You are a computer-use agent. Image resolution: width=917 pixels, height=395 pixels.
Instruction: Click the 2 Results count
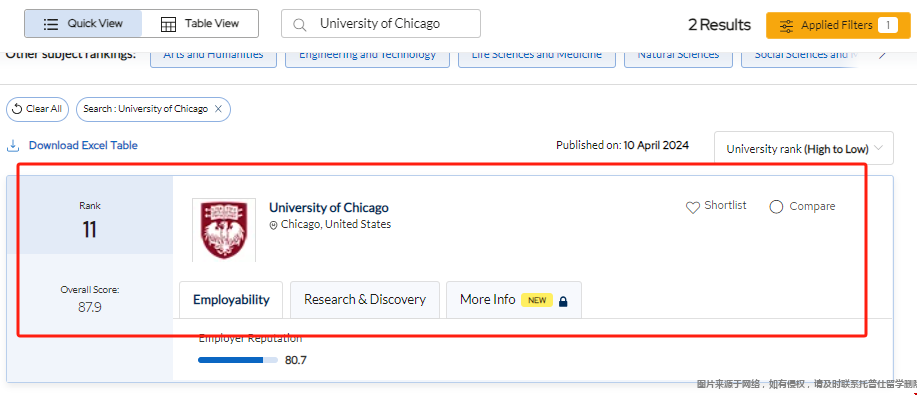719,25
